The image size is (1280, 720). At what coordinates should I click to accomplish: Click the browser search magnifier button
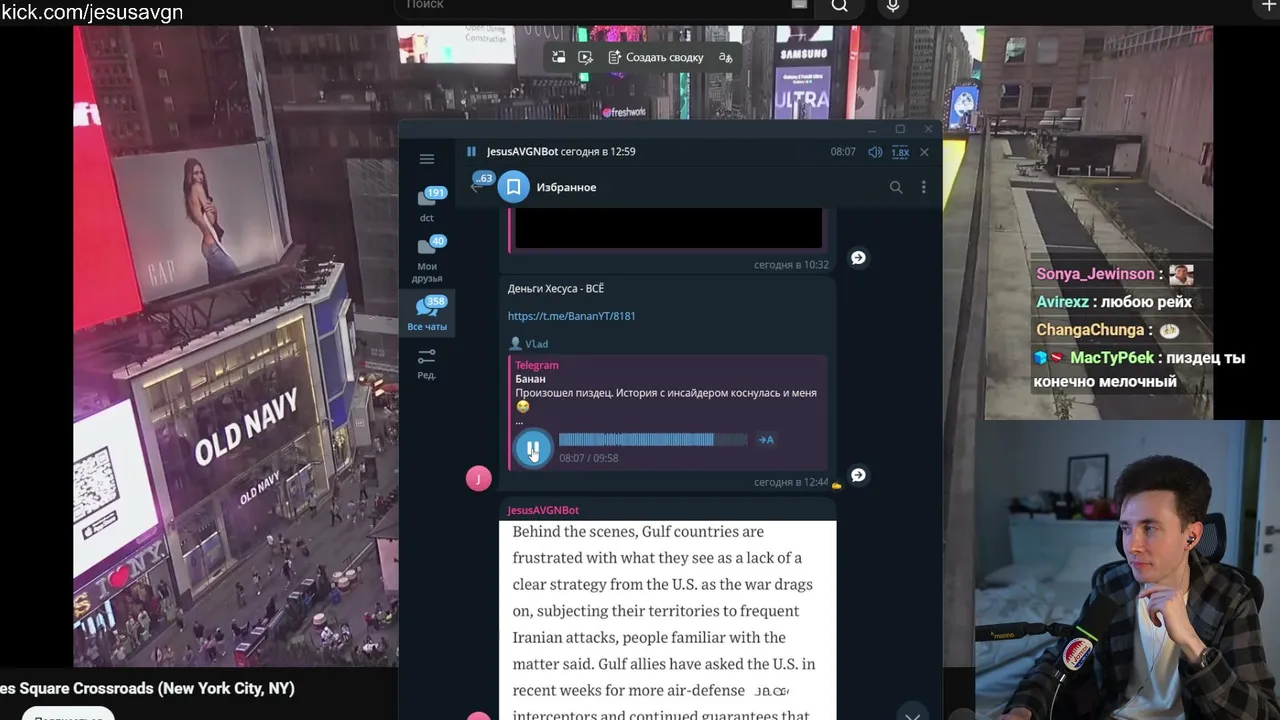[840, 6]
